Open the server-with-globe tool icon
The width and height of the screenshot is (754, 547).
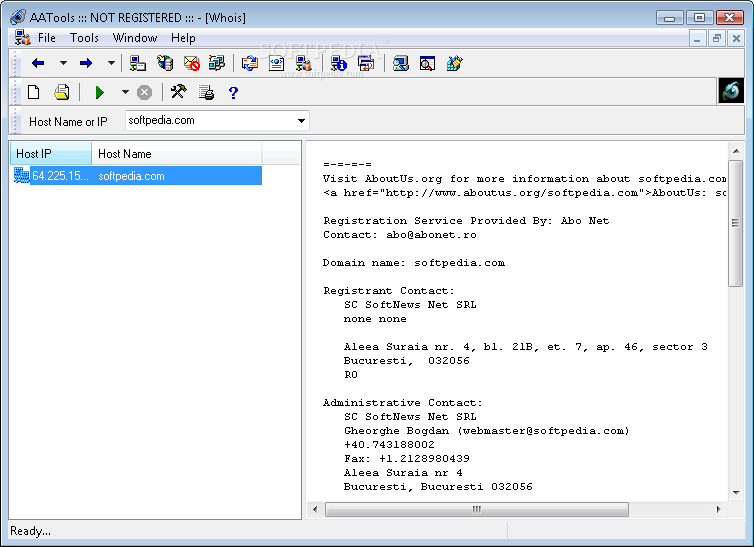[165, 63]
